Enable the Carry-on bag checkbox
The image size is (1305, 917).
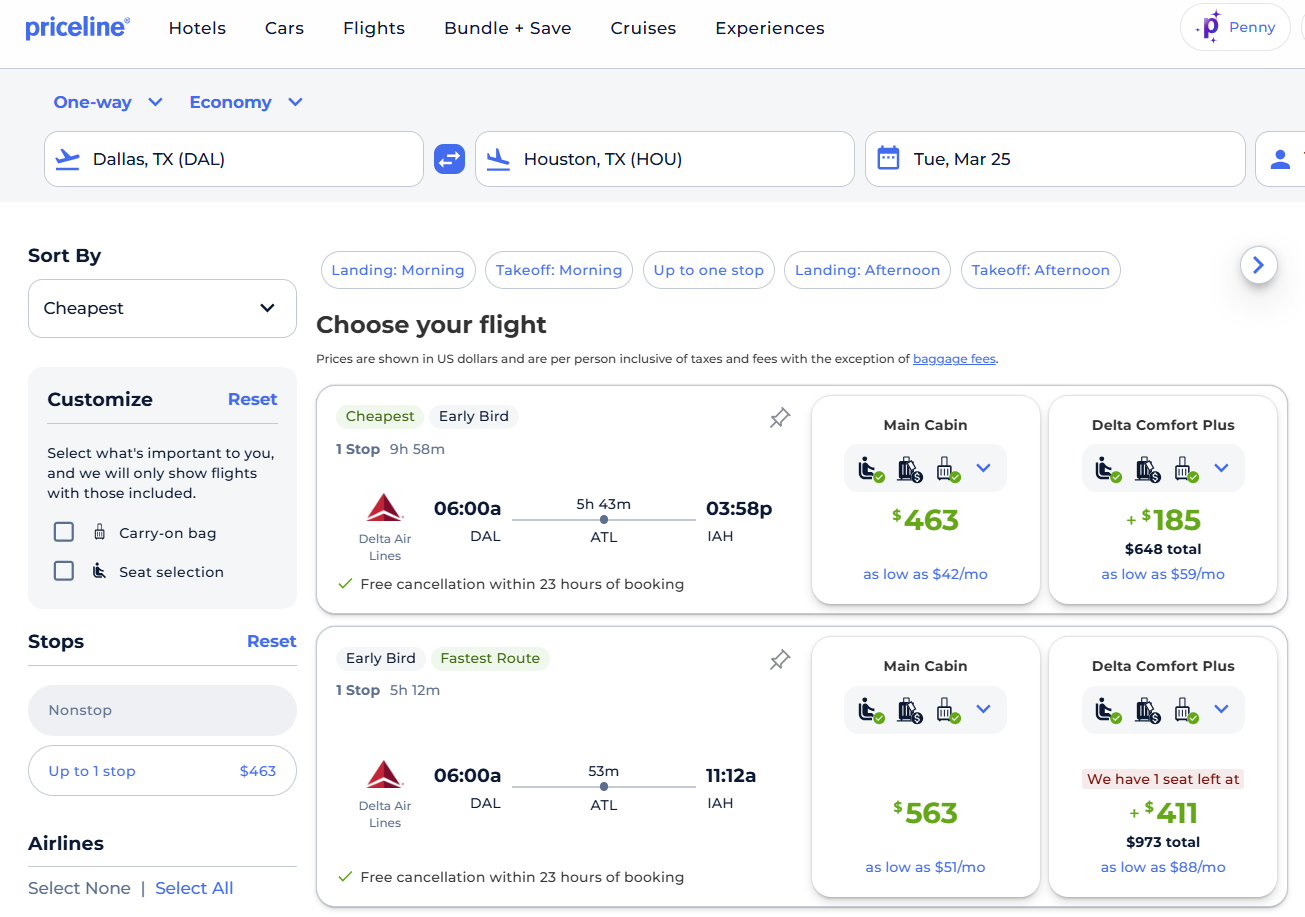pyautogui.click(x=64, y=532)
